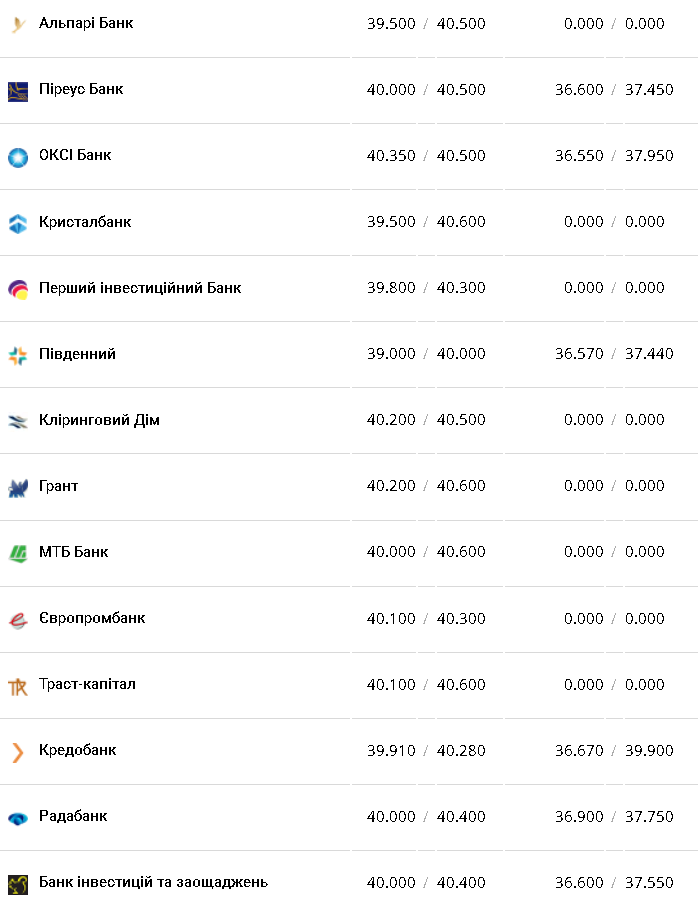Open the Банк інвестицій та заощаджень link

[x=153, y=882]
